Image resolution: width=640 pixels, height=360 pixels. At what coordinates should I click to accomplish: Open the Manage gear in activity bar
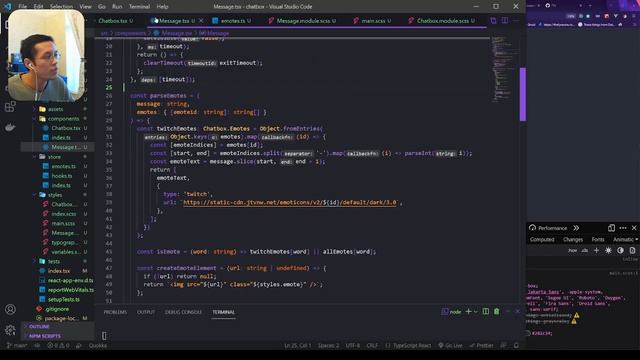[x=10, y=329]
